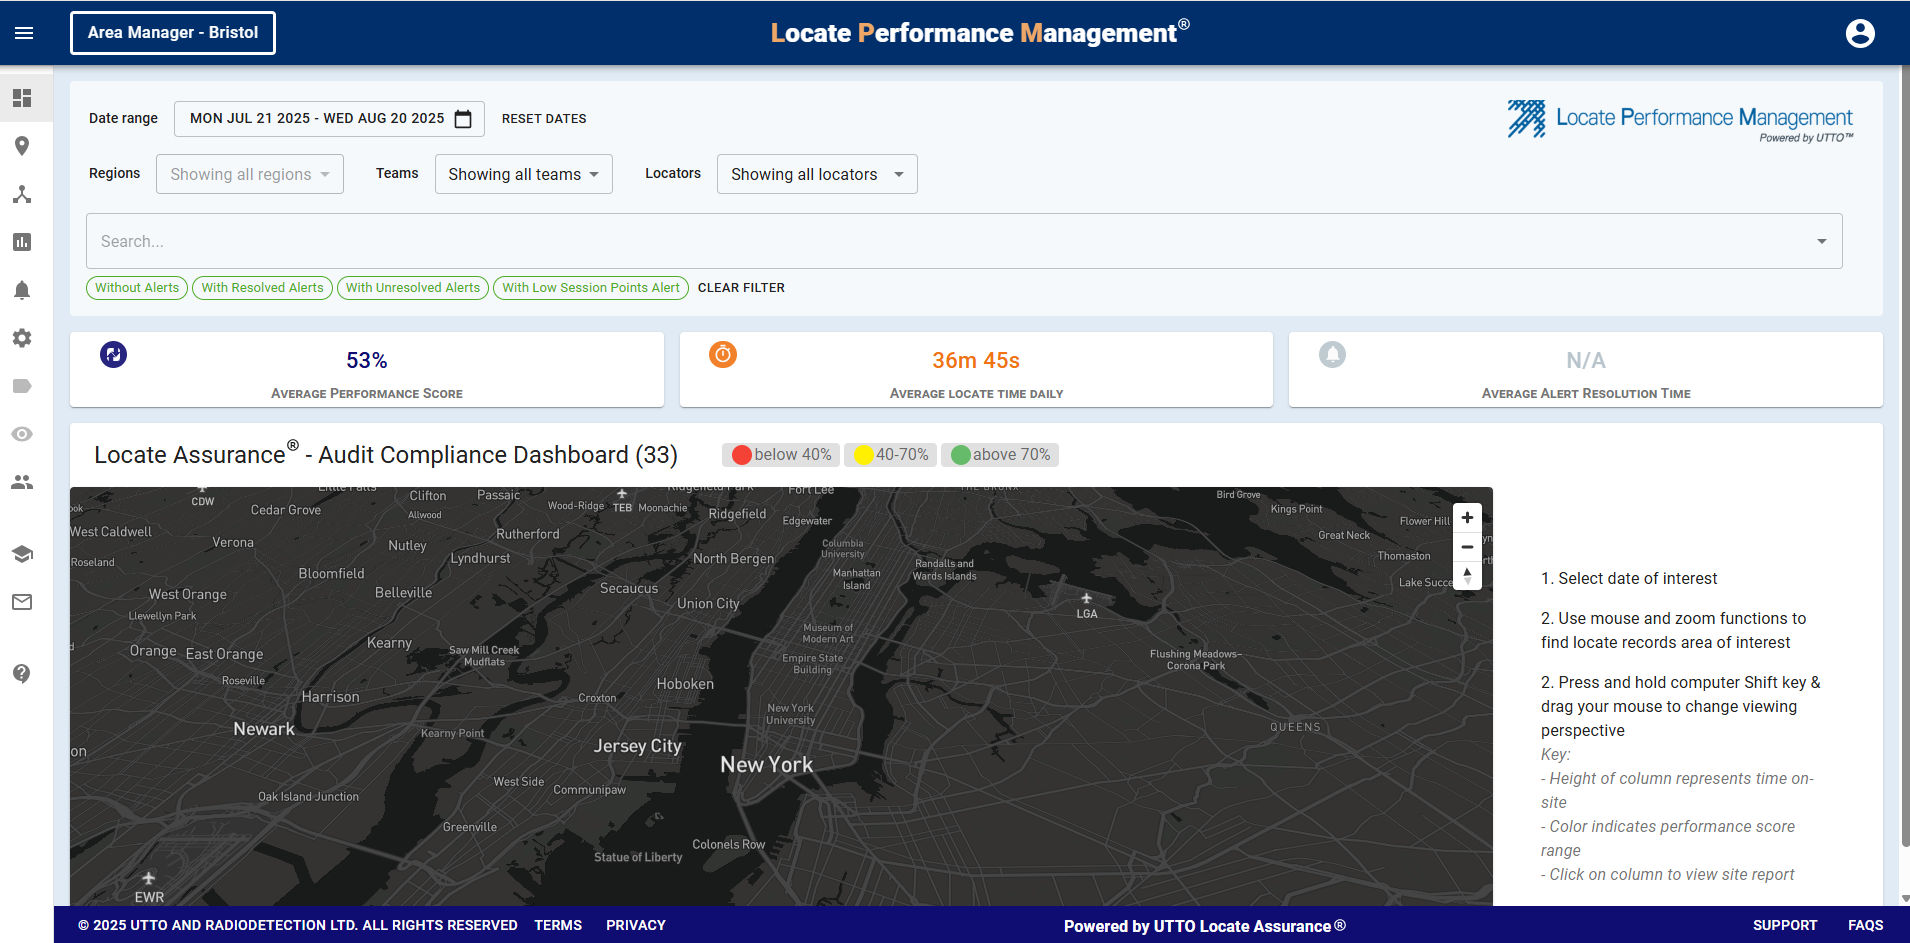Click the Jersey City label on map

coord(638,746)
